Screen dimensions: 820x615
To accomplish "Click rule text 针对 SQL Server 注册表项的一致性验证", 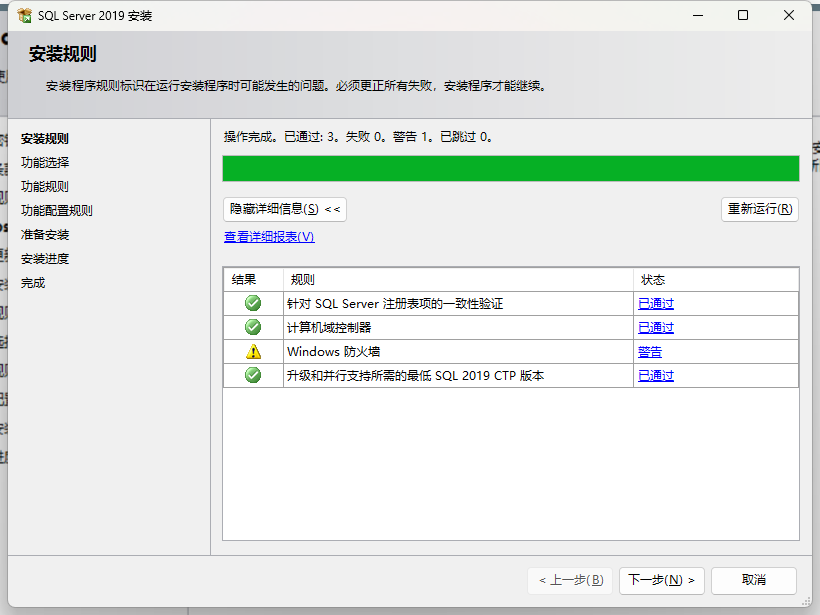I will coord(395,304).
